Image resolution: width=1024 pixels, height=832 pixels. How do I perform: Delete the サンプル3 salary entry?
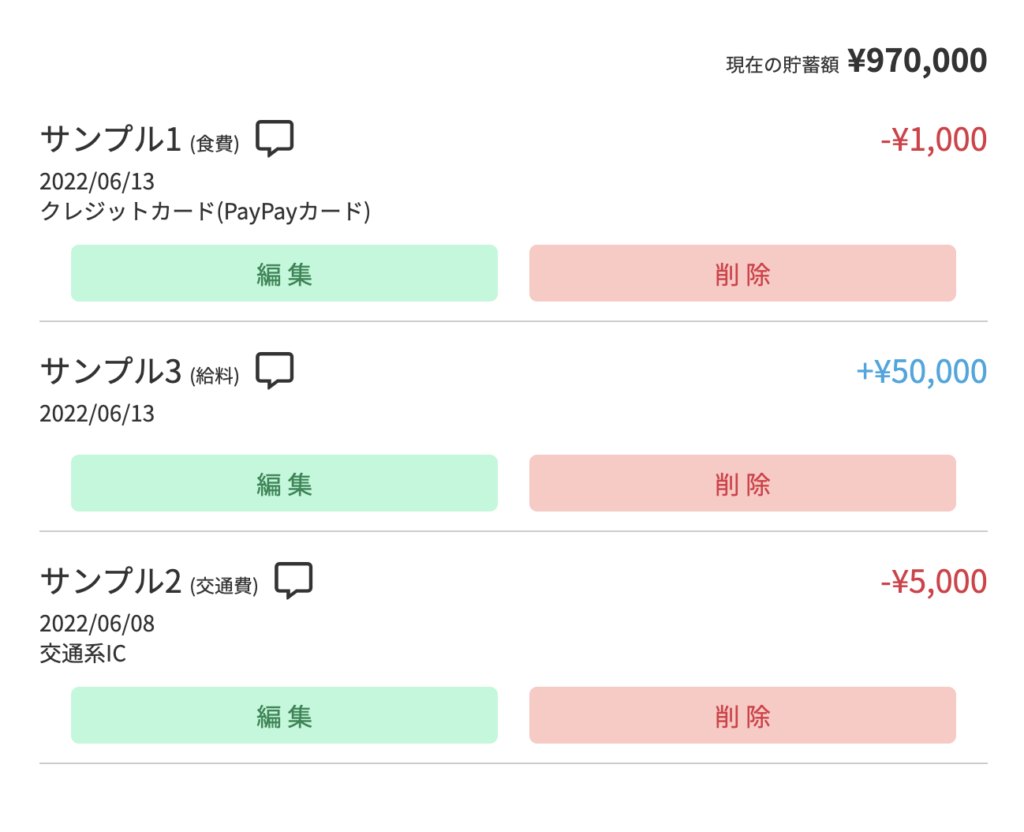point(743,483)
